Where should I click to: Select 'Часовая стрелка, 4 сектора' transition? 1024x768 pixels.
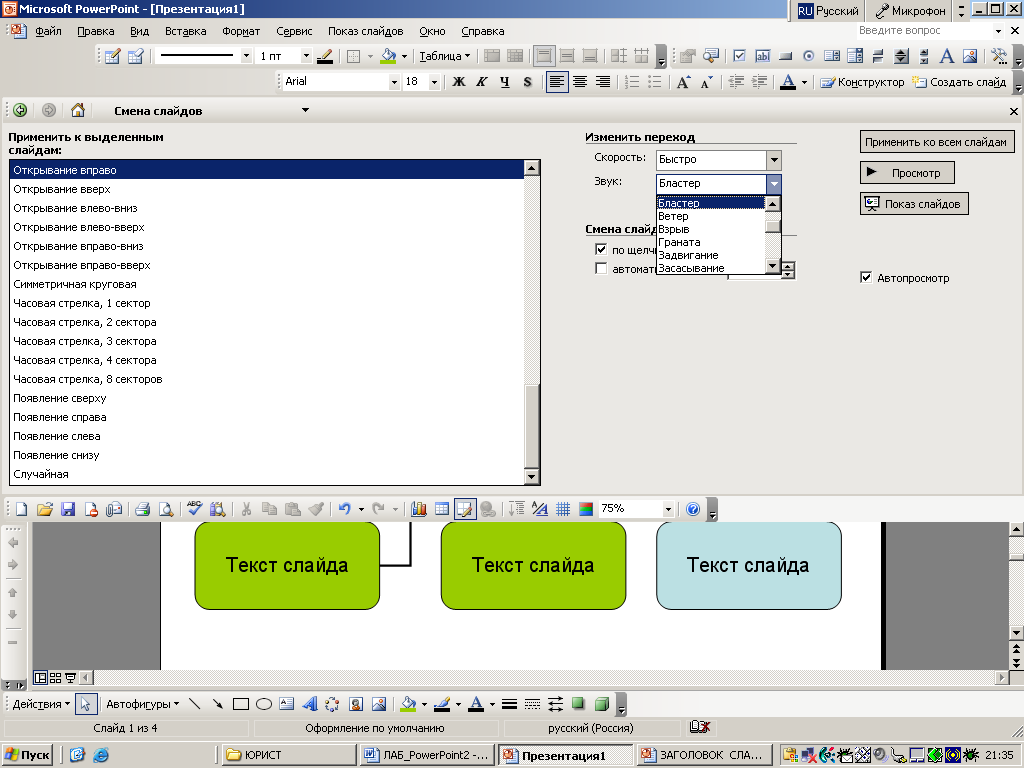267,360
